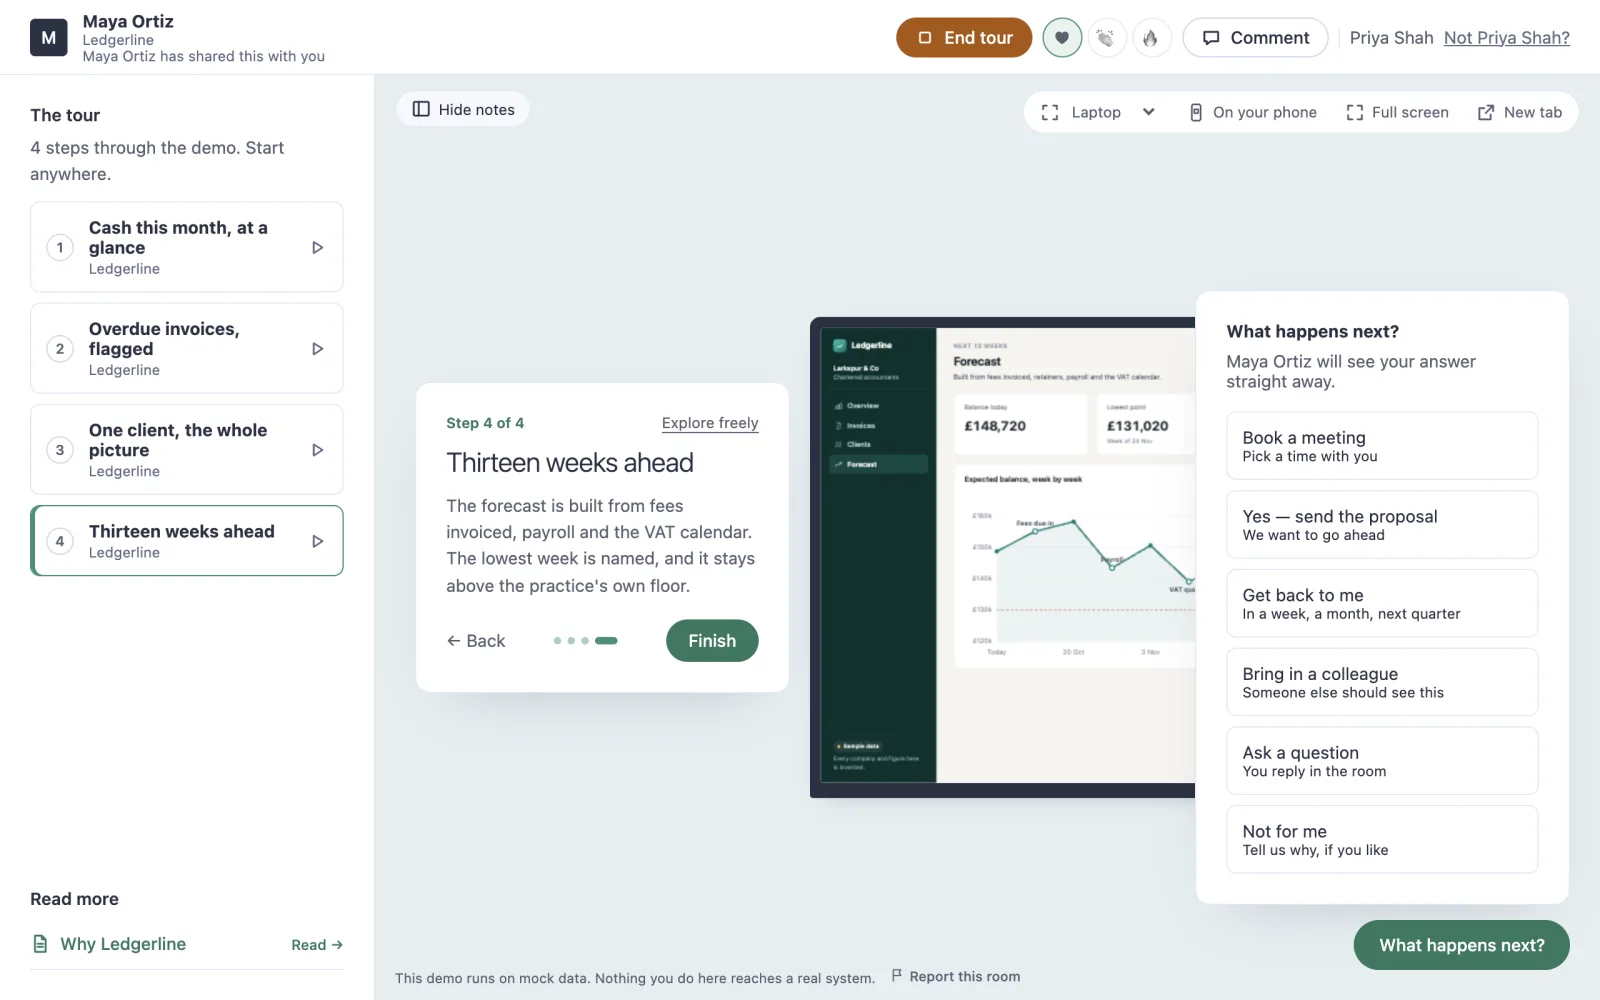Screen dimensions: 1600x1000
Task: Choose 'Get back to me' option
Action: coord(1382,604)
